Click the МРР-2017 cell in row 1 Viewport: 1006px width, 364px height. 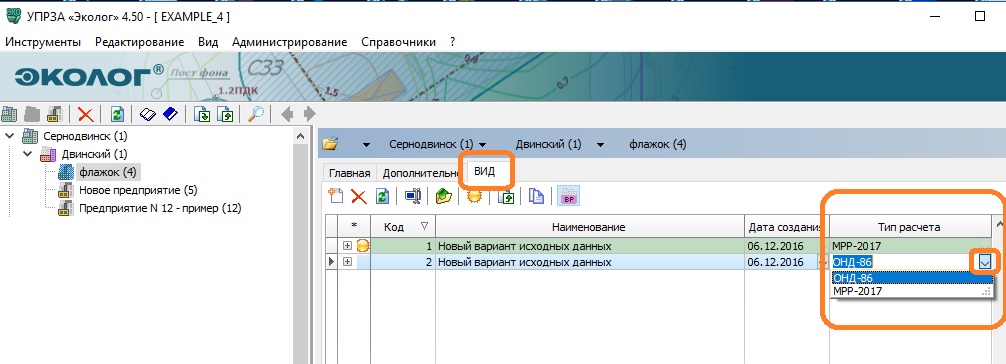[x=911, y=246]
